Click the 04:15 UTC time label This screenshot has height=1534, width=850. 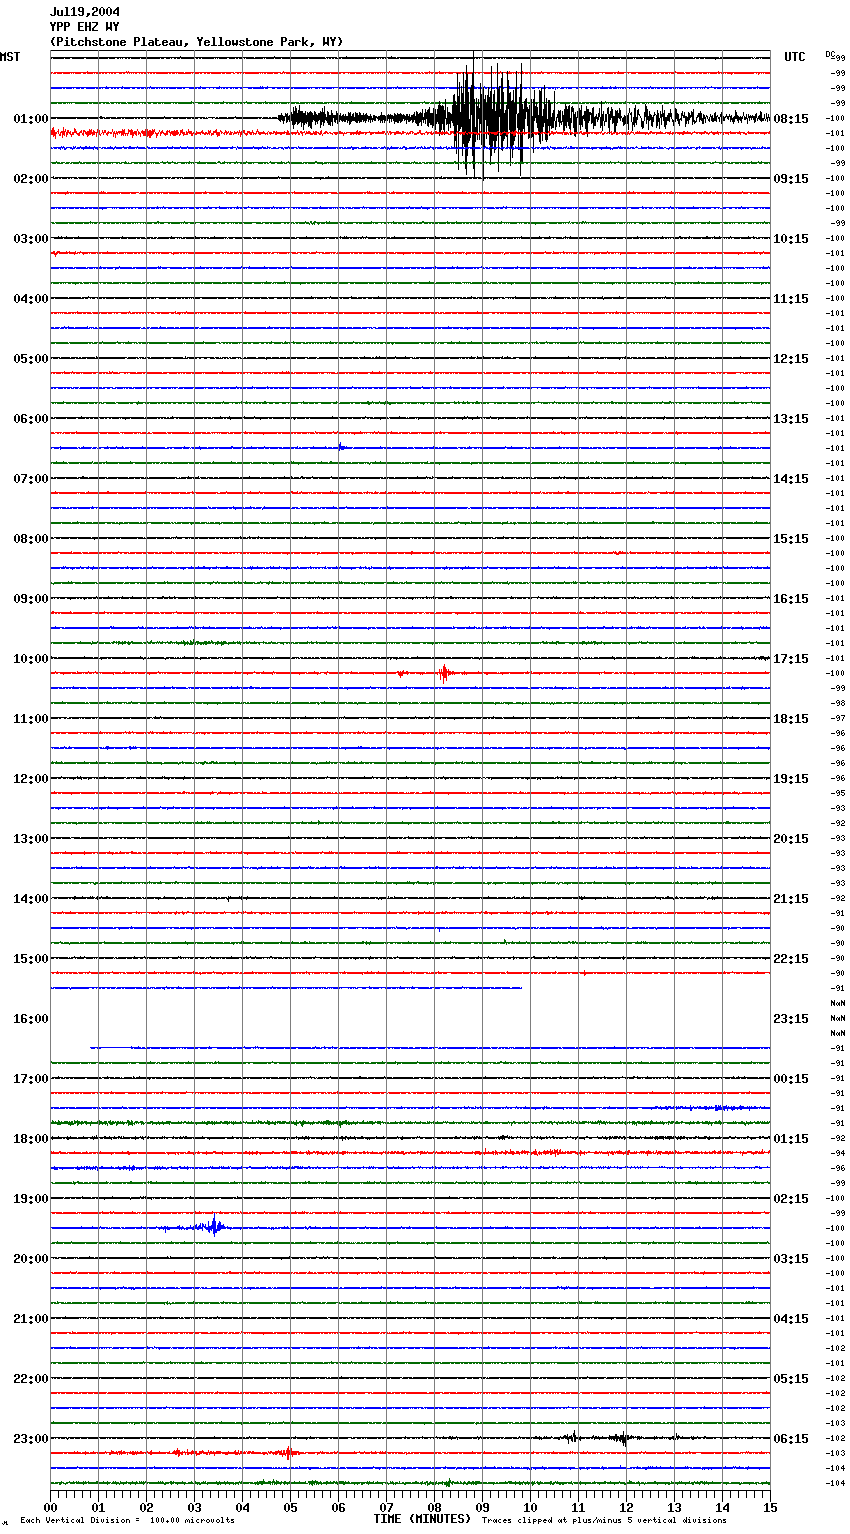[x=791, y=1319]
